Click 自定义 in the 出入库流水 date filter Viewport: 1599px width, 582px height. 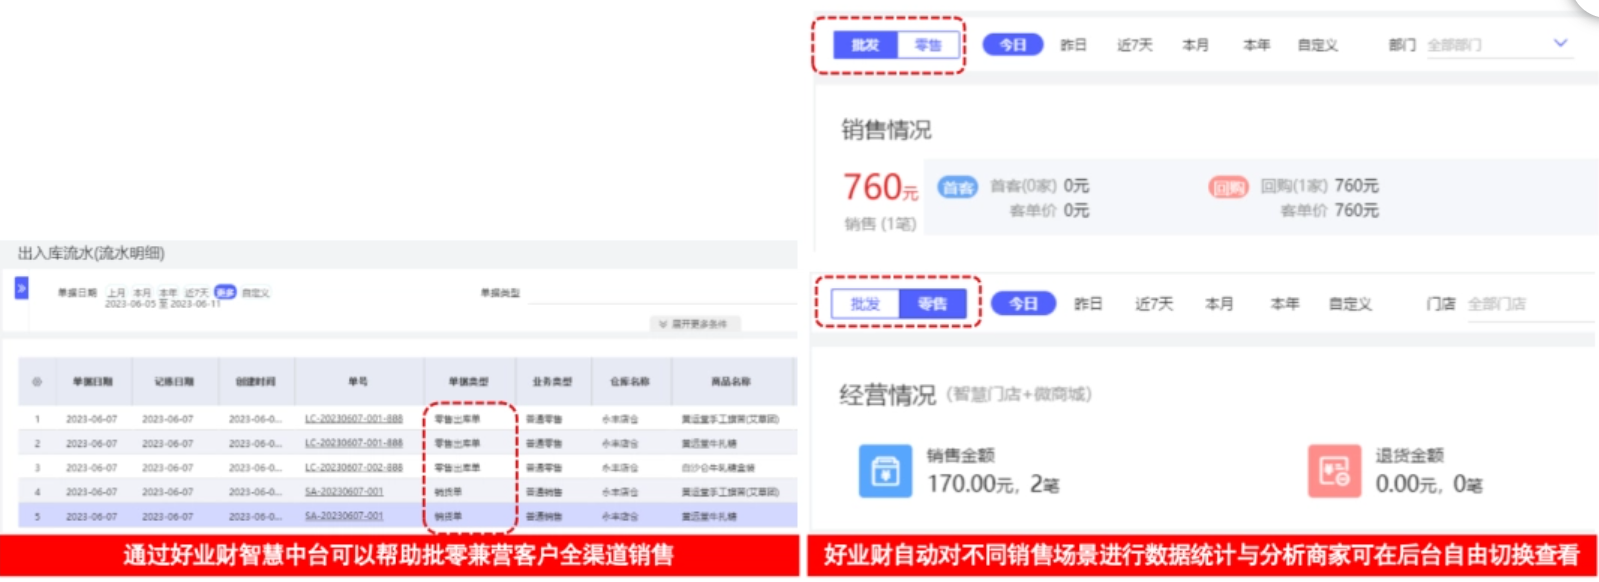pos(256,293)
